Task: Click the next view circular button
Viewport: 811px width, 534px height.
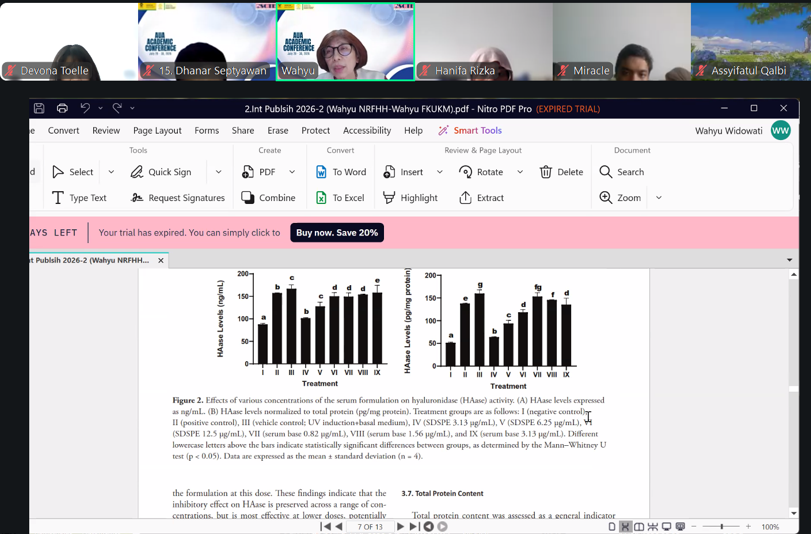Action: tap(443, 527)
